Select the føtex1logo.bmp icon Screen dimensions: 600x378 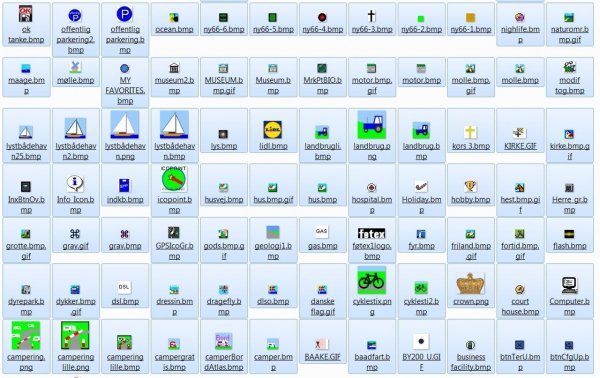coord(372,233)
